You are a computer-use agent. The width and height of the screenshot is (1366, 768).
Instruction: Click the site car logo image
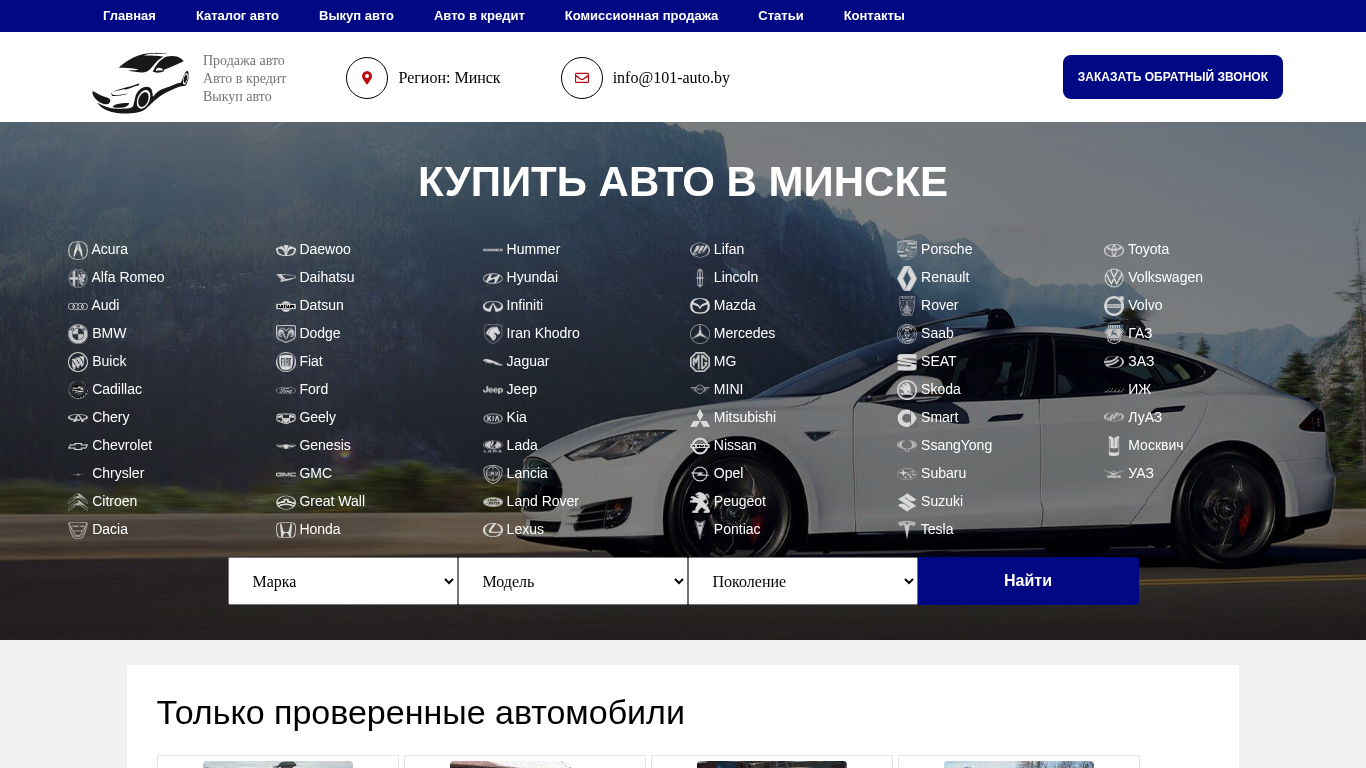(x=139, y=83)
